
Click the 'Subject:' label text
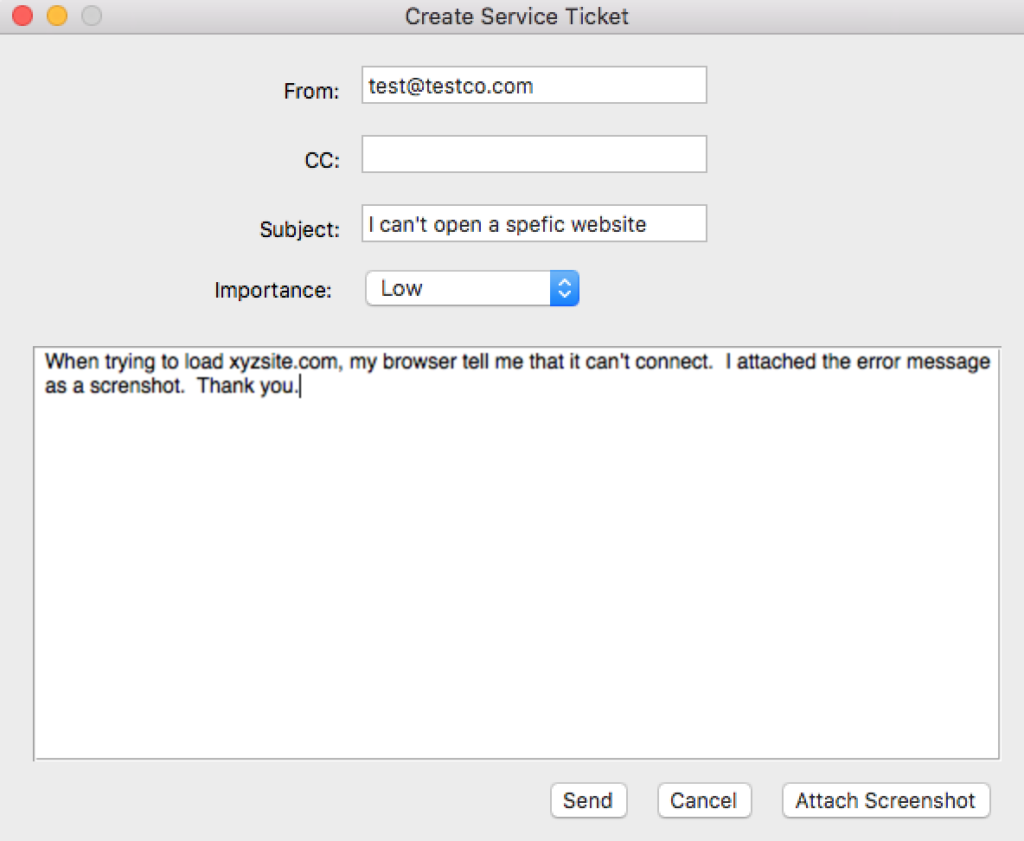300,230
